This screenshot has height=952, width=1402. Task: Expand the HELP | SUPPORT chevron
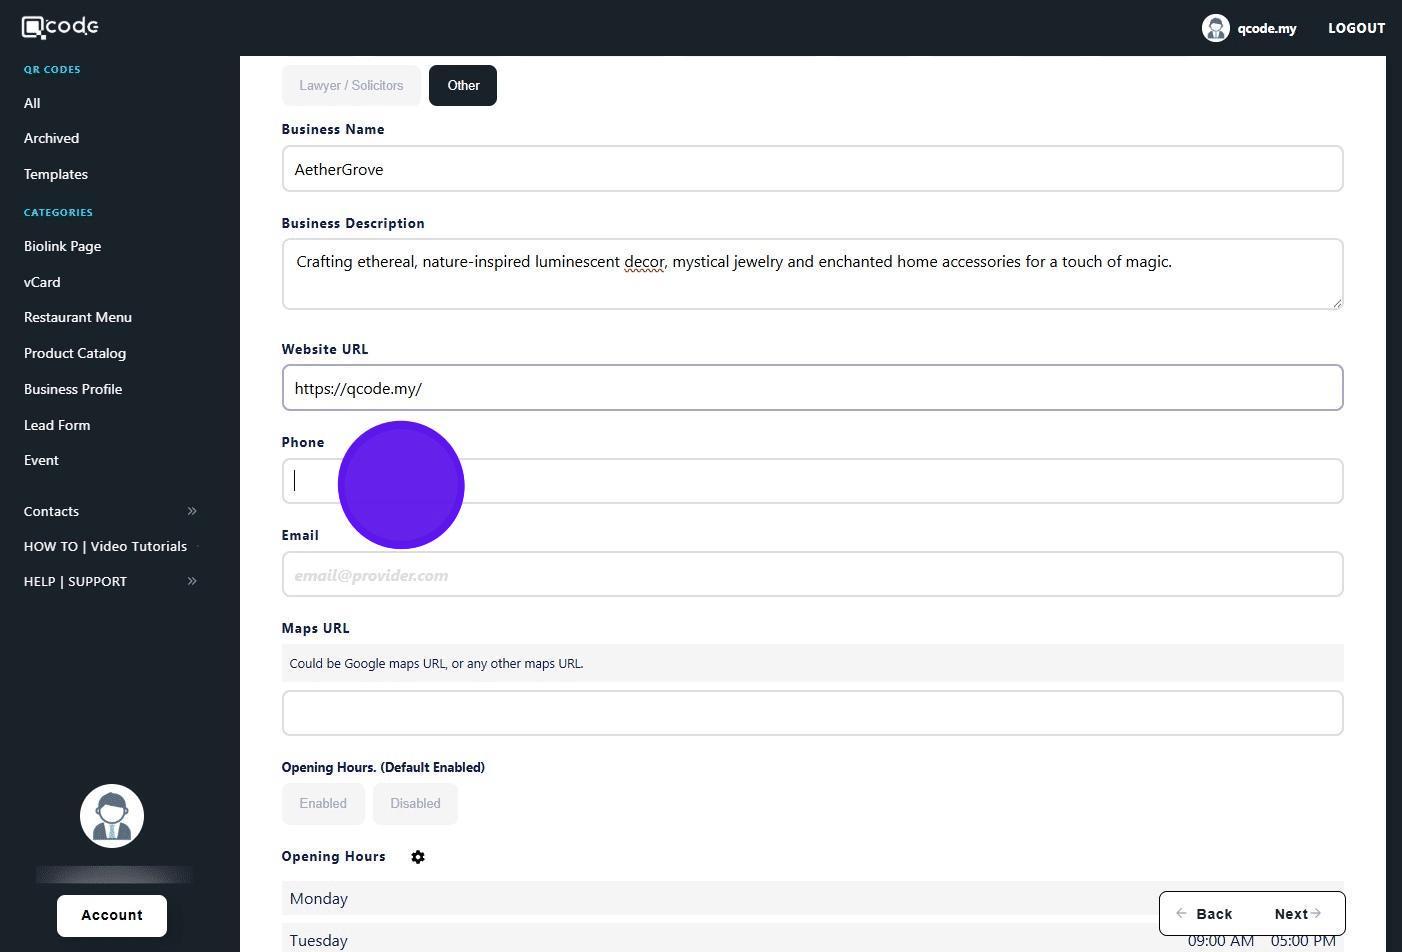coord(192,581)
